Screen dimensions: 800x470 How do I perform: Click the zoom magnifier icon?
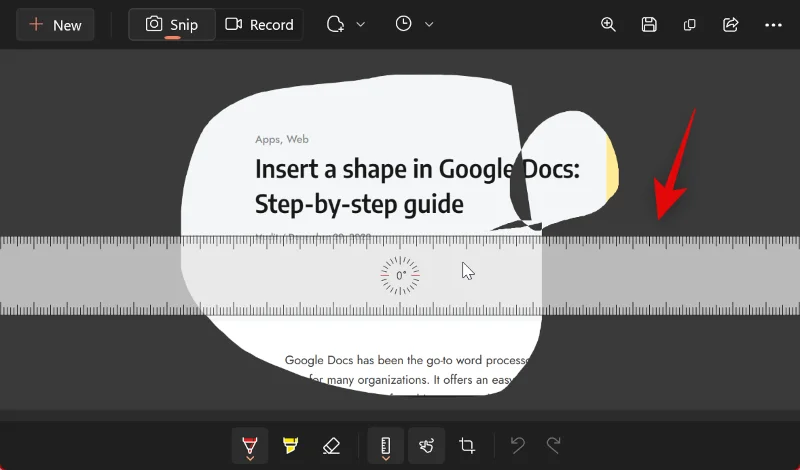click(x=608, y=25)
